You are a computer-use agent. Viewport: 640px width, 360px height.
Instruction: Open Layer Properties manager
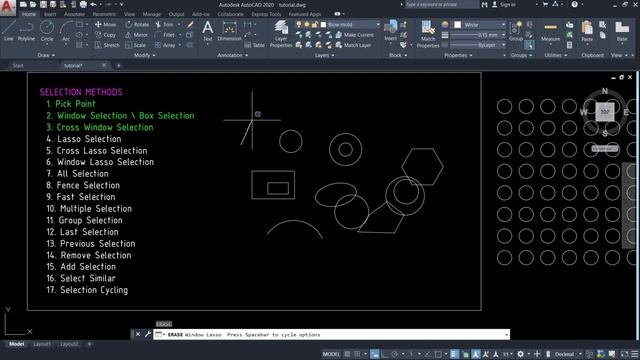281,33
